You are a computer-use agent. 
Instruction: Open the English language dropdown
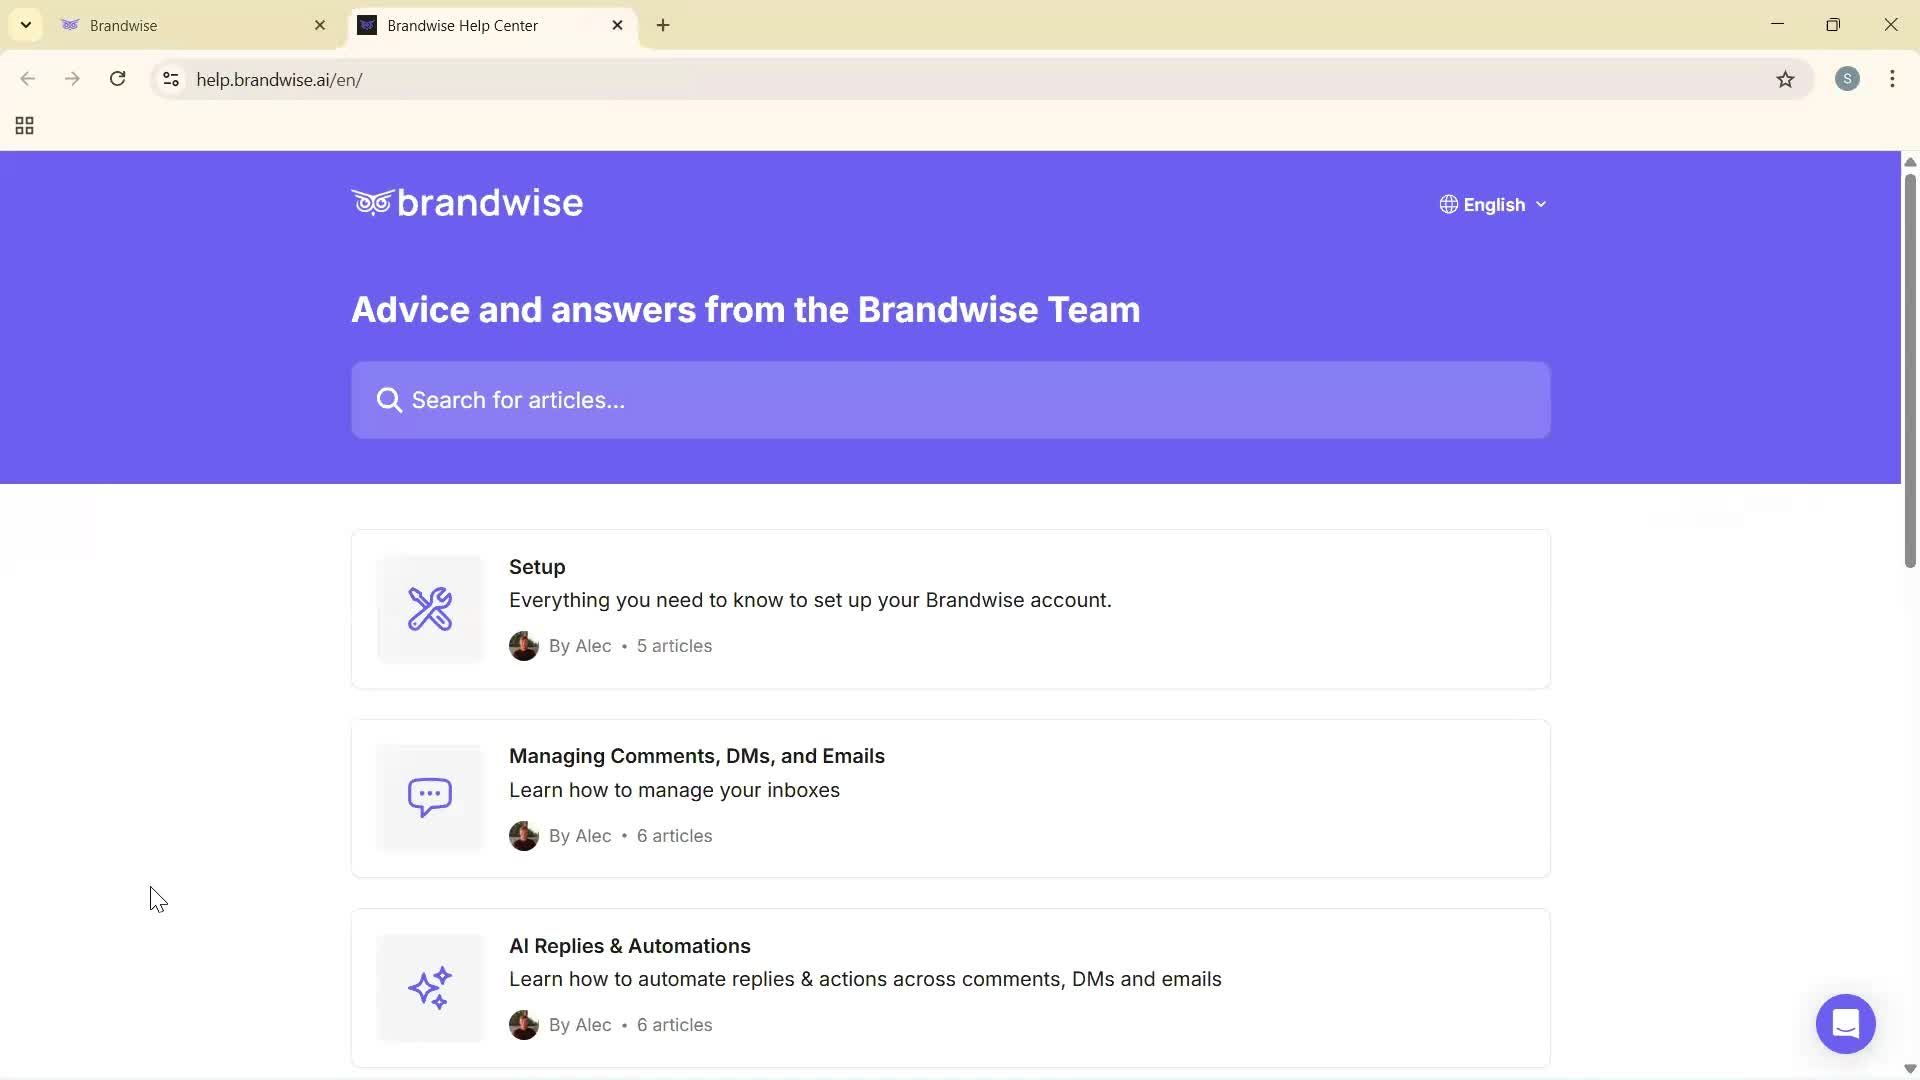click(1495, 204)
